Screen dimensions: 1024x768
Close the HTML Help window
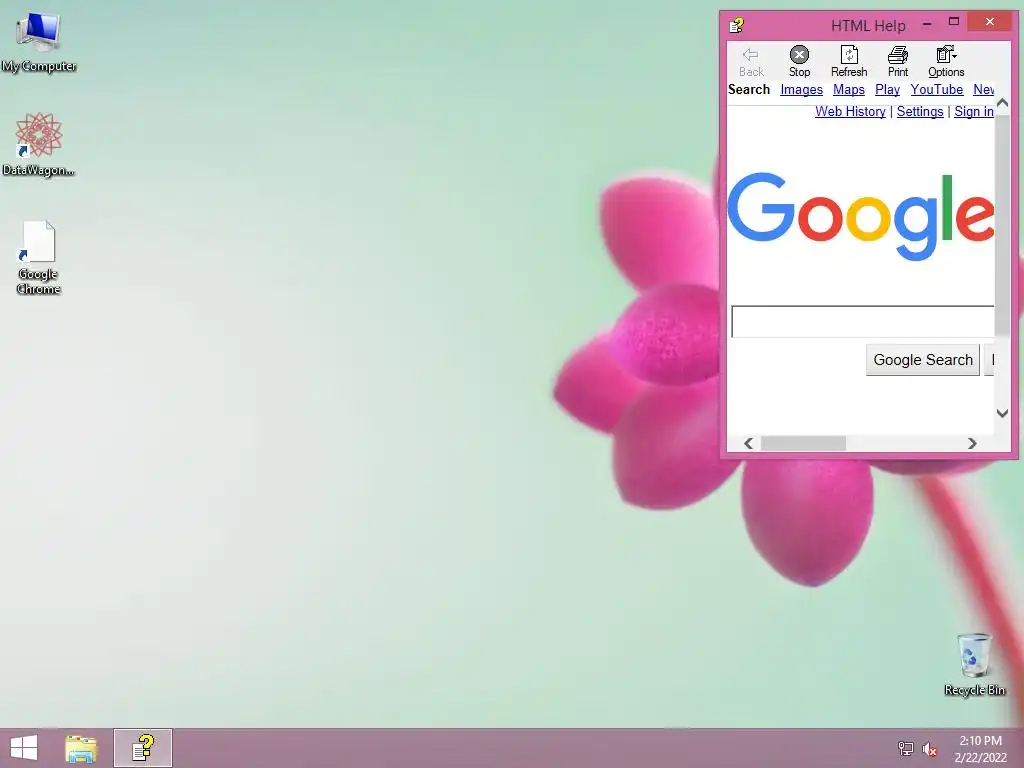pos(989,22)
